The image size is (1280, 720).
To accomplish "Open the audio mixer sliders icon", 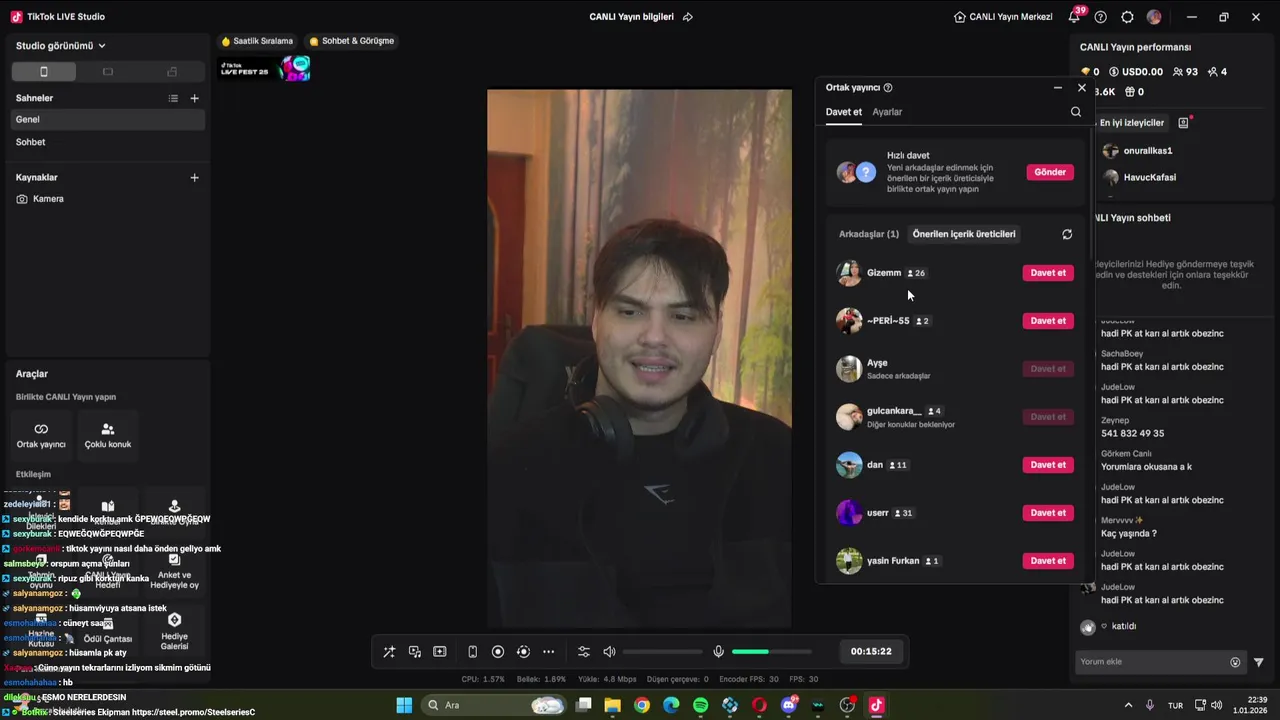I will [584, 652].
